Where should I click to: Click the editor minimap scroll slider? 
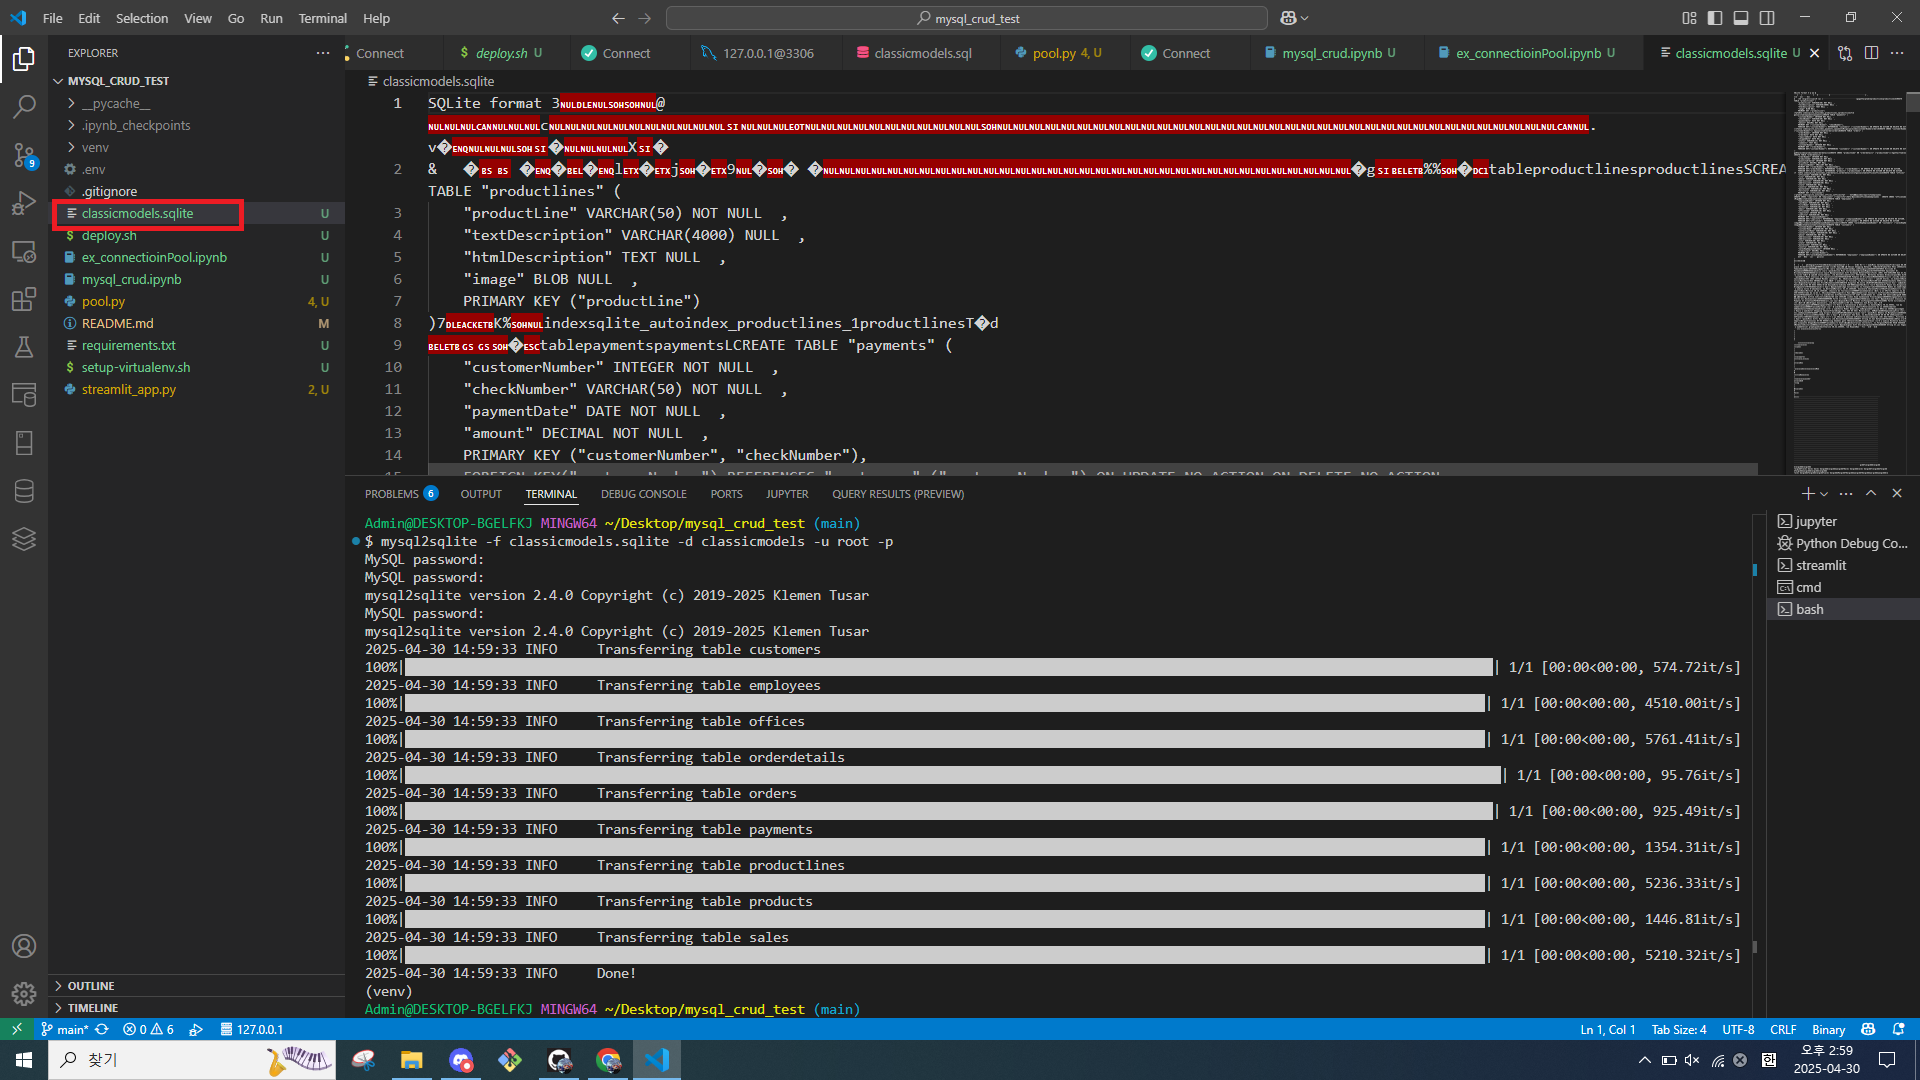pos(1912,102)
